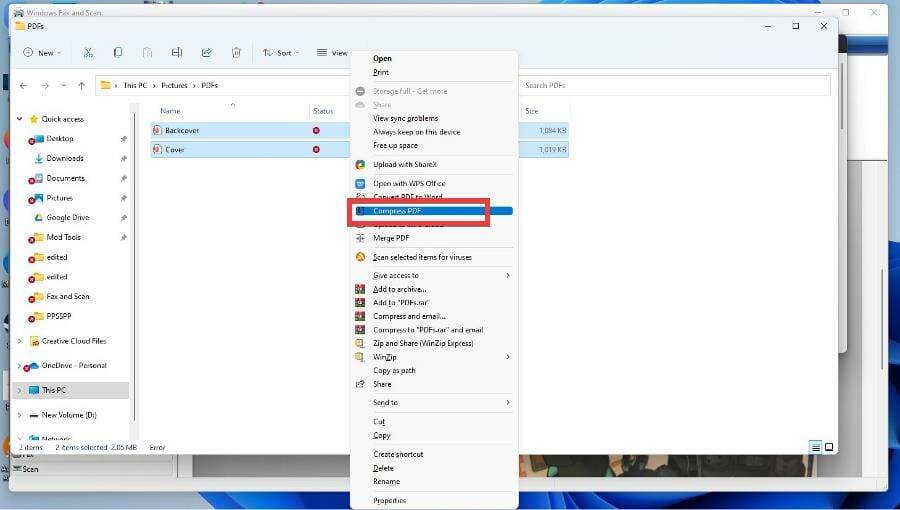Expand the This PC node

[x=20, y=390]
